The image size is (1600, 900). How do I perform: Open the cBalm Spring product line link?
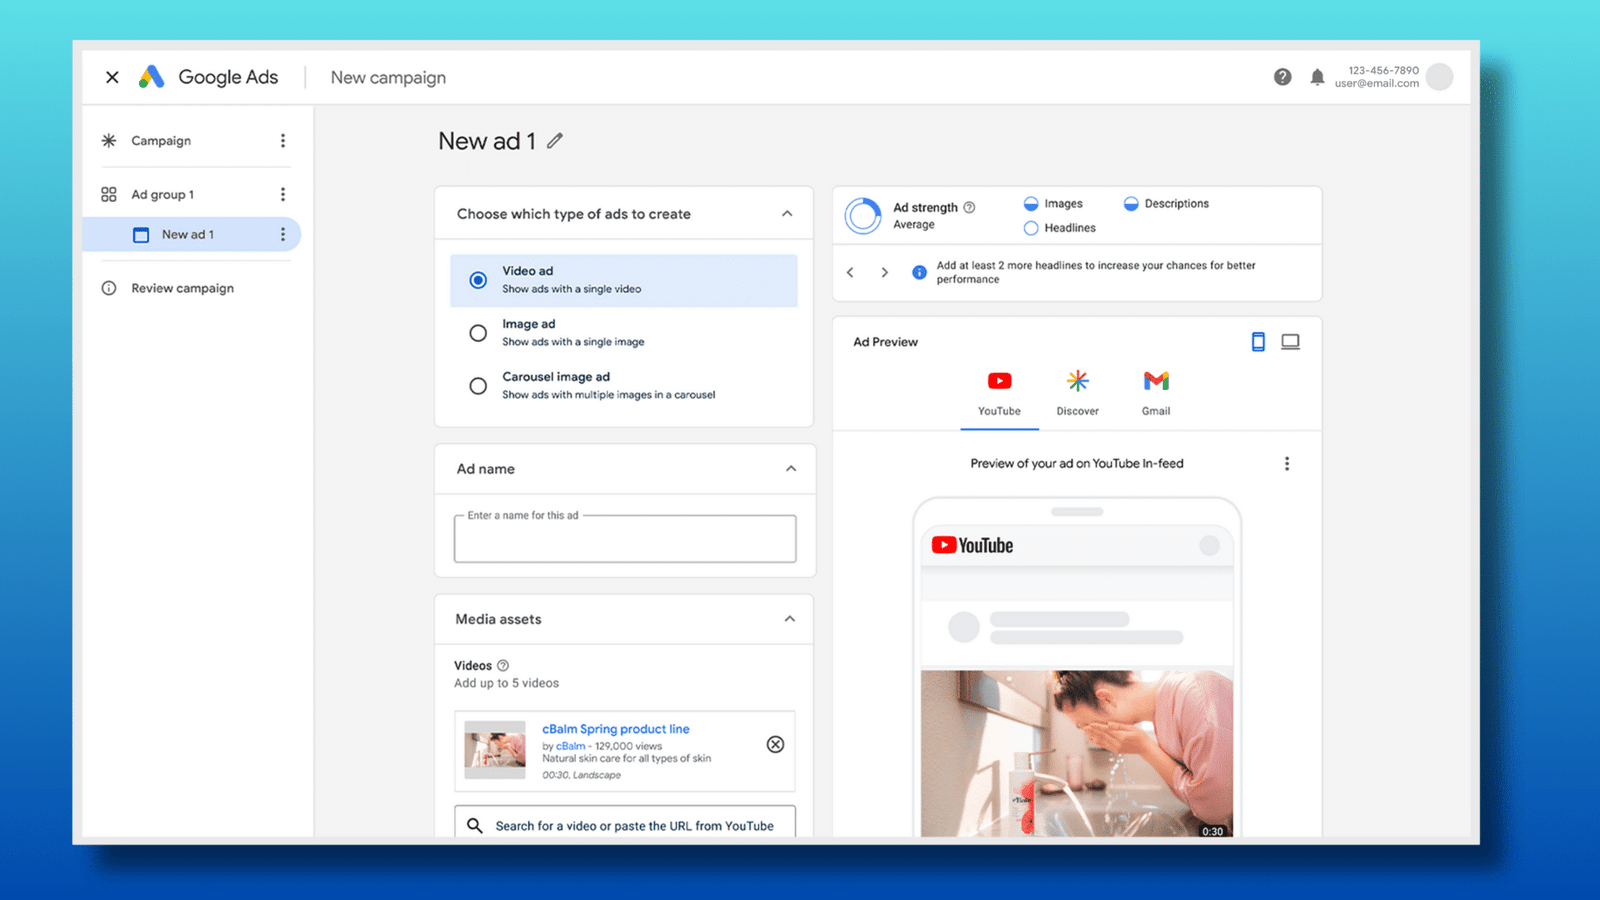[x=615, y=729]
